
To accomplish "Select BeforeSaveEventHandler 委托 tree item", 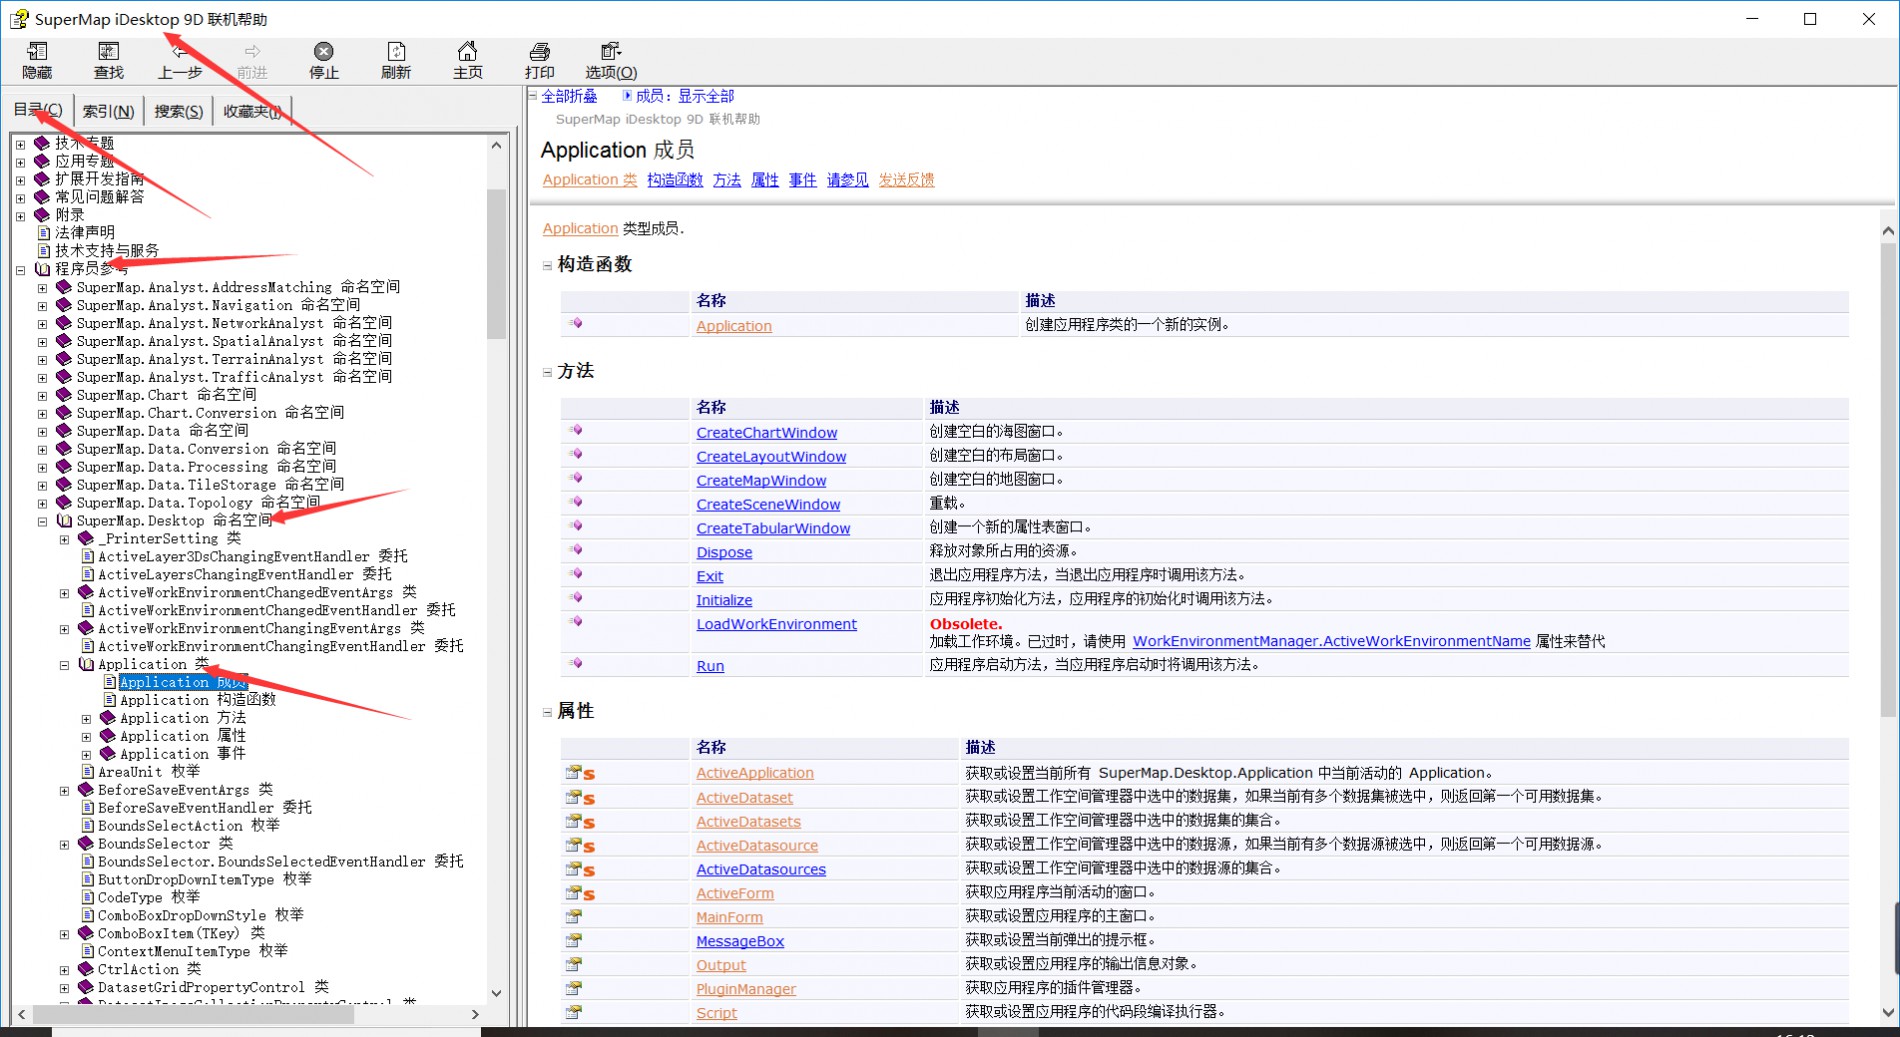I will point(204,808).
